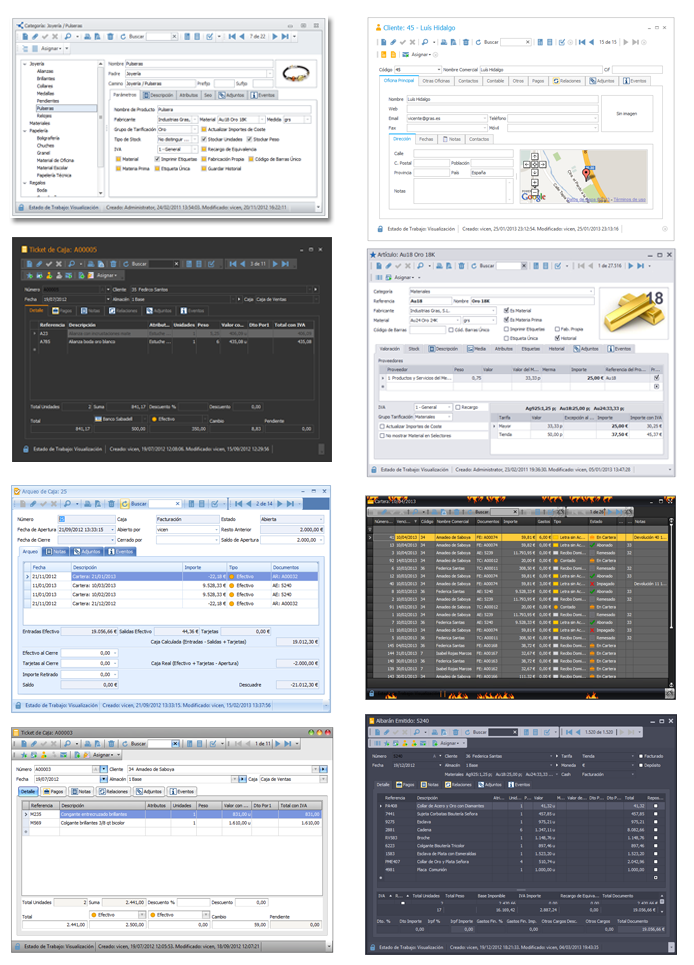Screen dimensions: 694x965
Task: Collapse Joyería node in category tree
Action: pos(25,64)
